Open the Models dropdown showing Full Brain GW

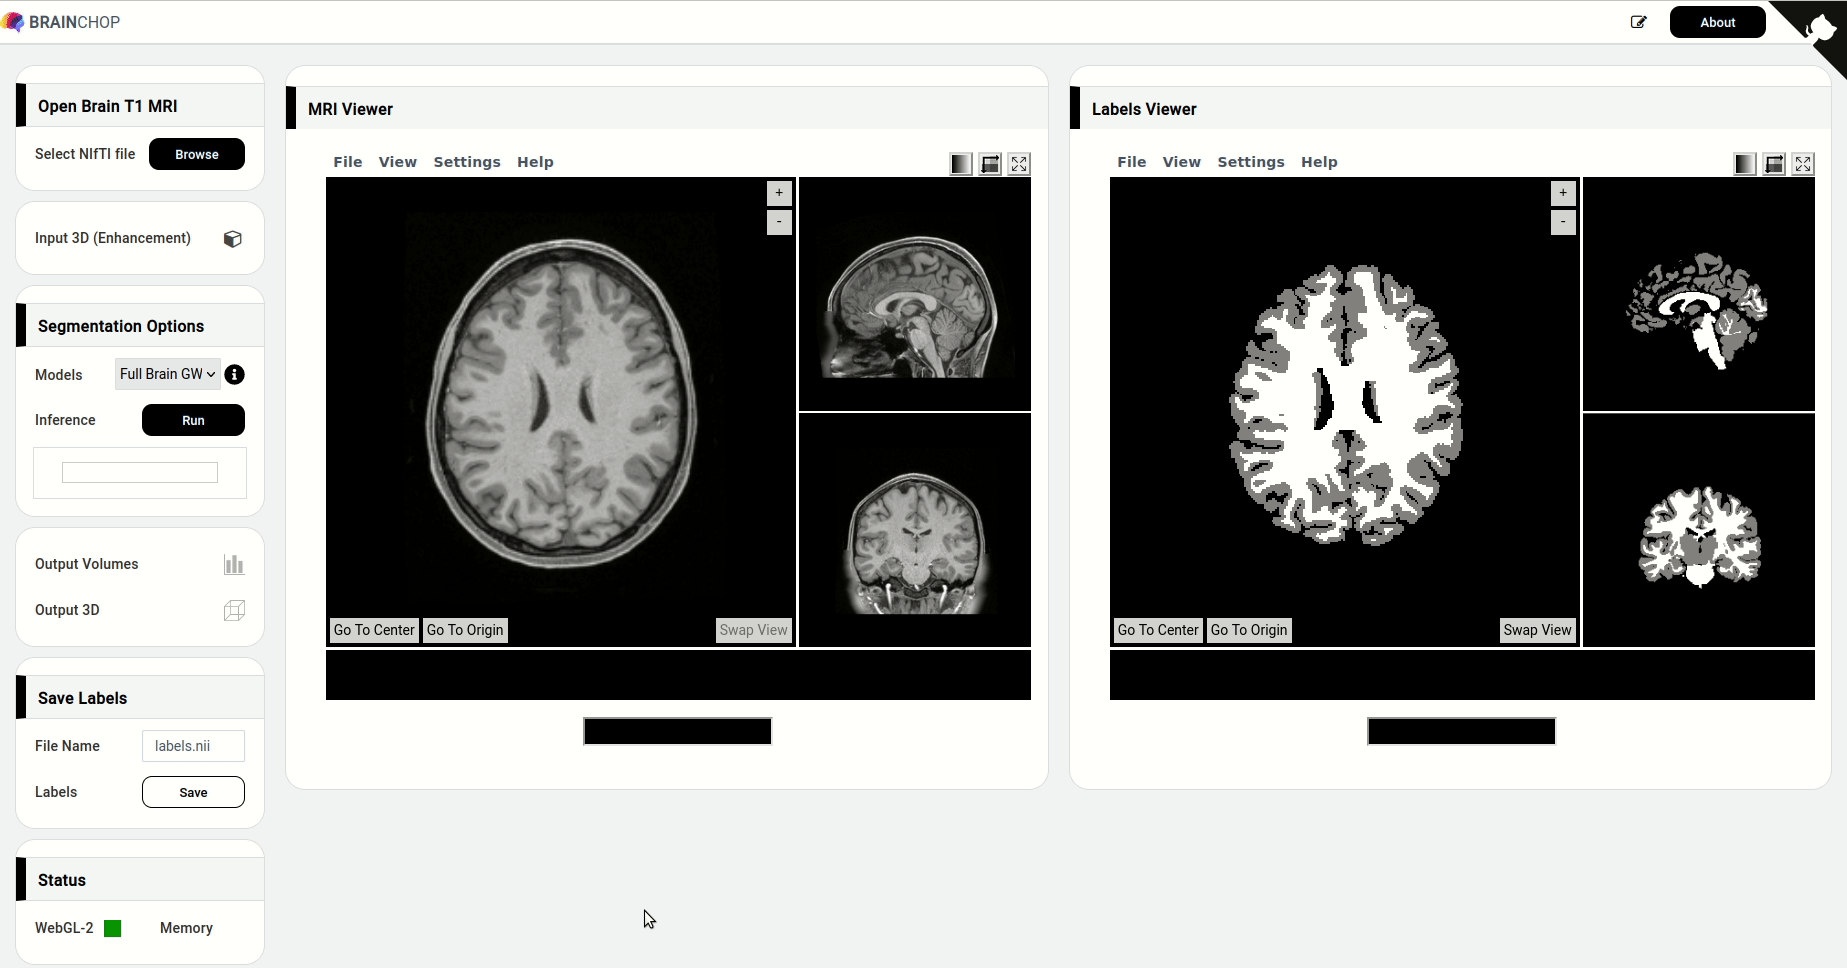166,374
